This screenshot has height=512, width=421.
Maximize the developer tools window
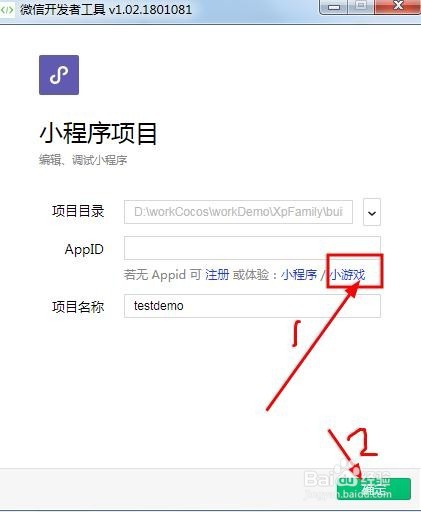[x=361, y=7]
